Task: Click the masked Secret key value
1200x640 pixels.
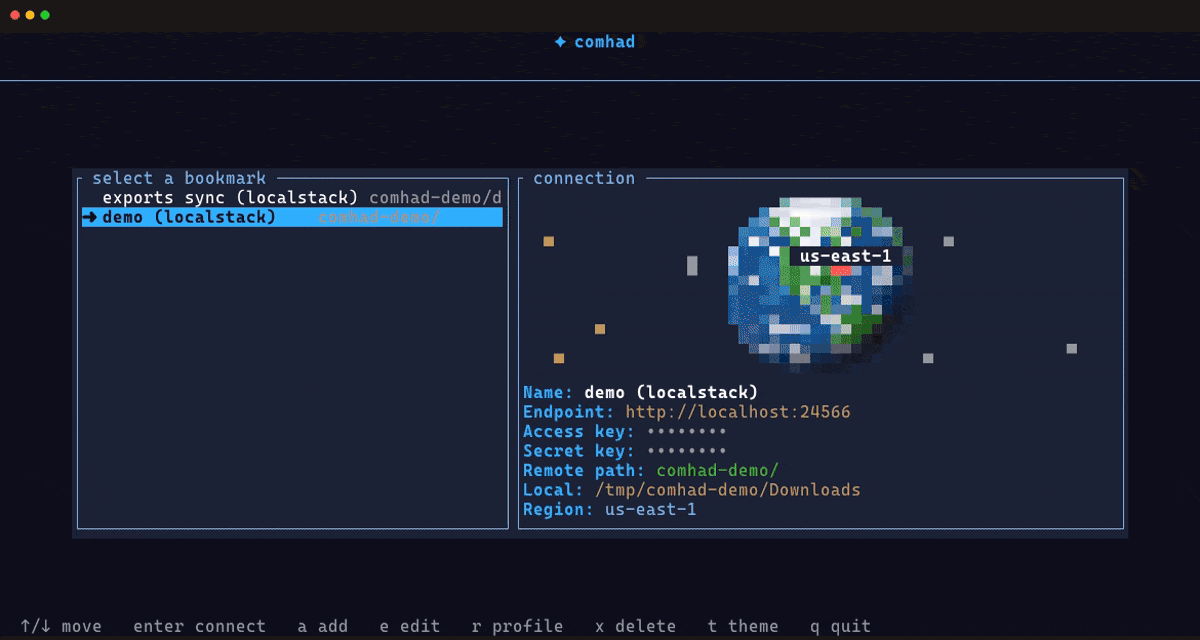Action: tap(686, 452)
